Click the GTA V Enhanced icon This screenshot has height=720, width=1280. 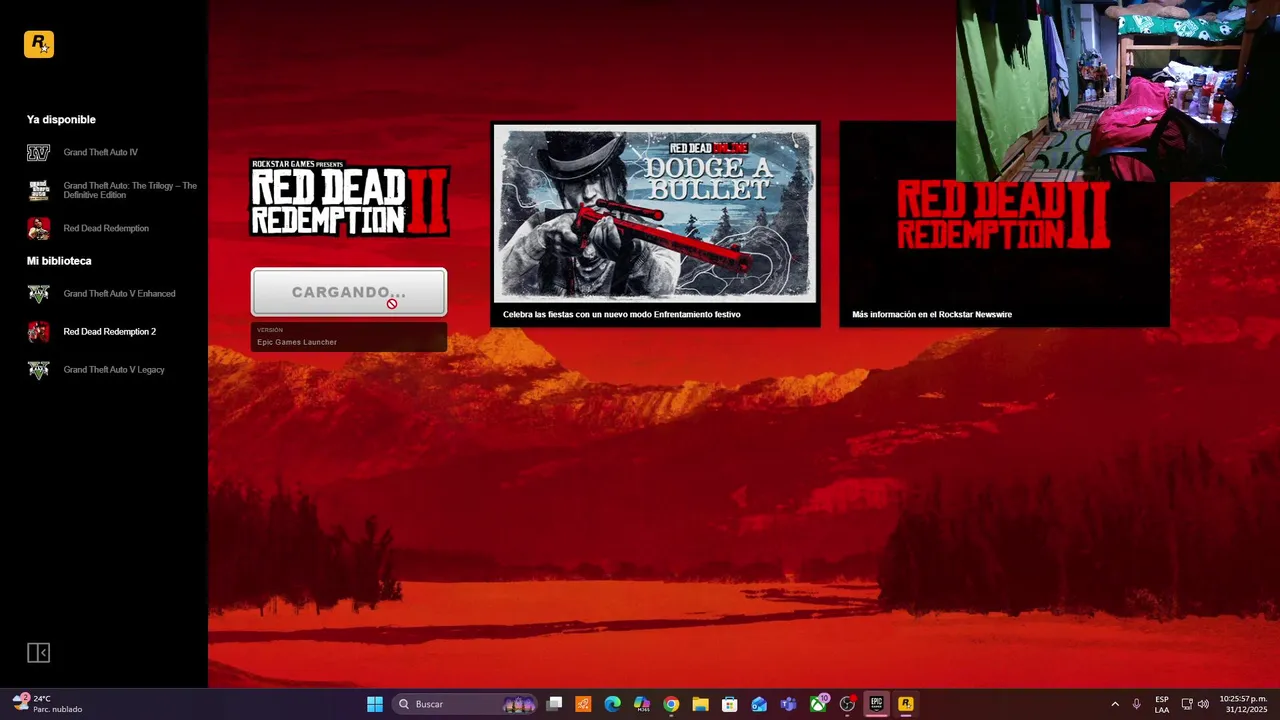(38, 294)
